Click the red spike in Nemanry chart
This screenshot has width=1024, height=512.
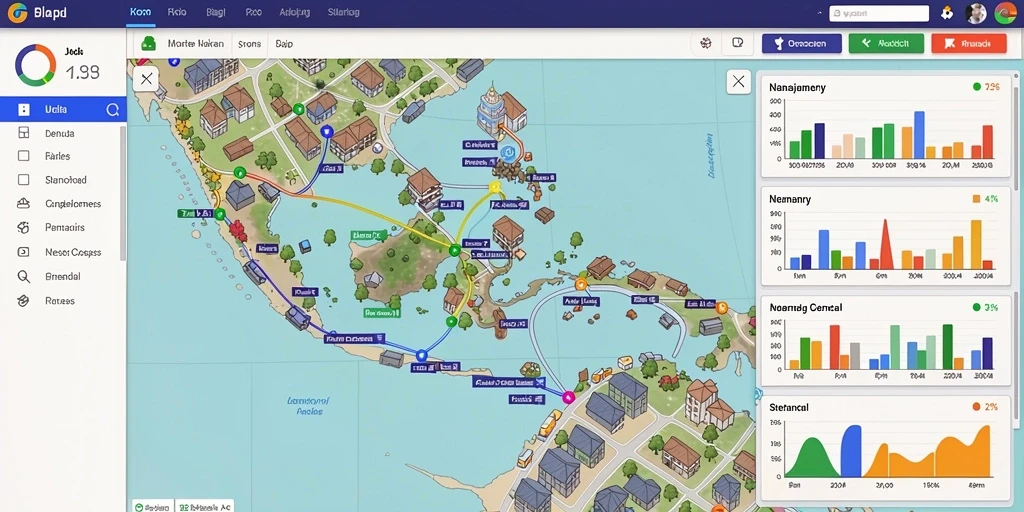pyautogui.click(x=886, y=245)
